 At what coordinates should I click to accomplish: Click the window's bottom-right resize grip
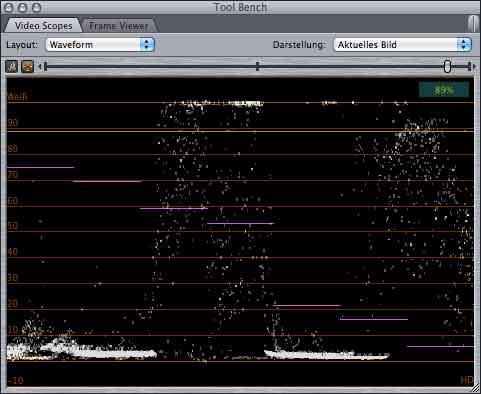pos(475,389)
